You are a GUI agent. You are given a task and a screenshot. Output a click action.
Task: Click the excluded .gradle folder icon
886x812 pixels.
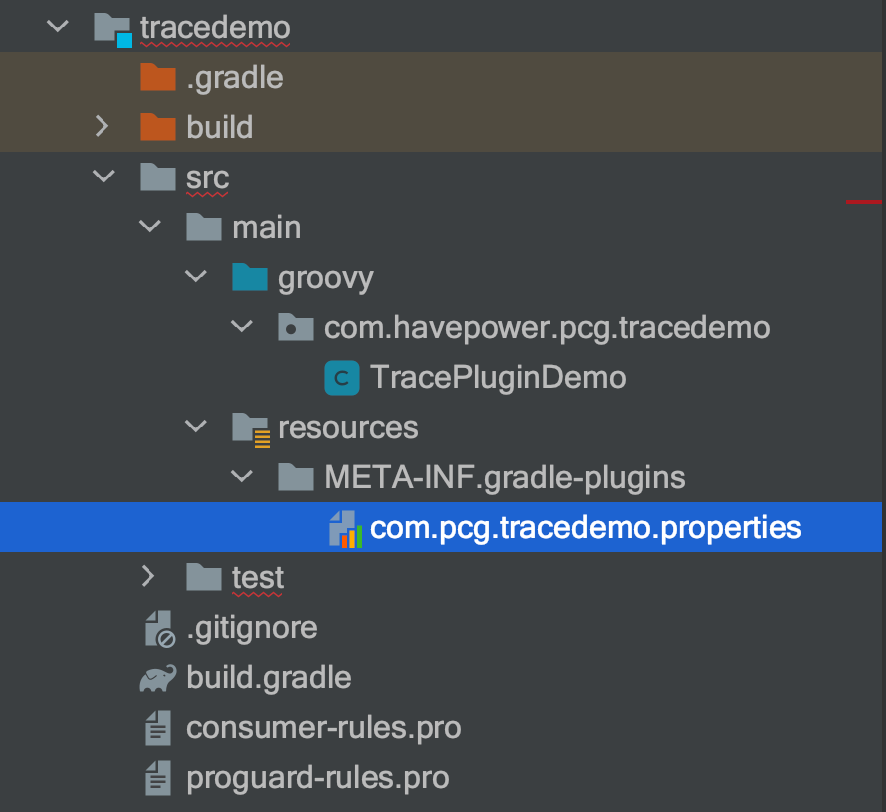157,77
